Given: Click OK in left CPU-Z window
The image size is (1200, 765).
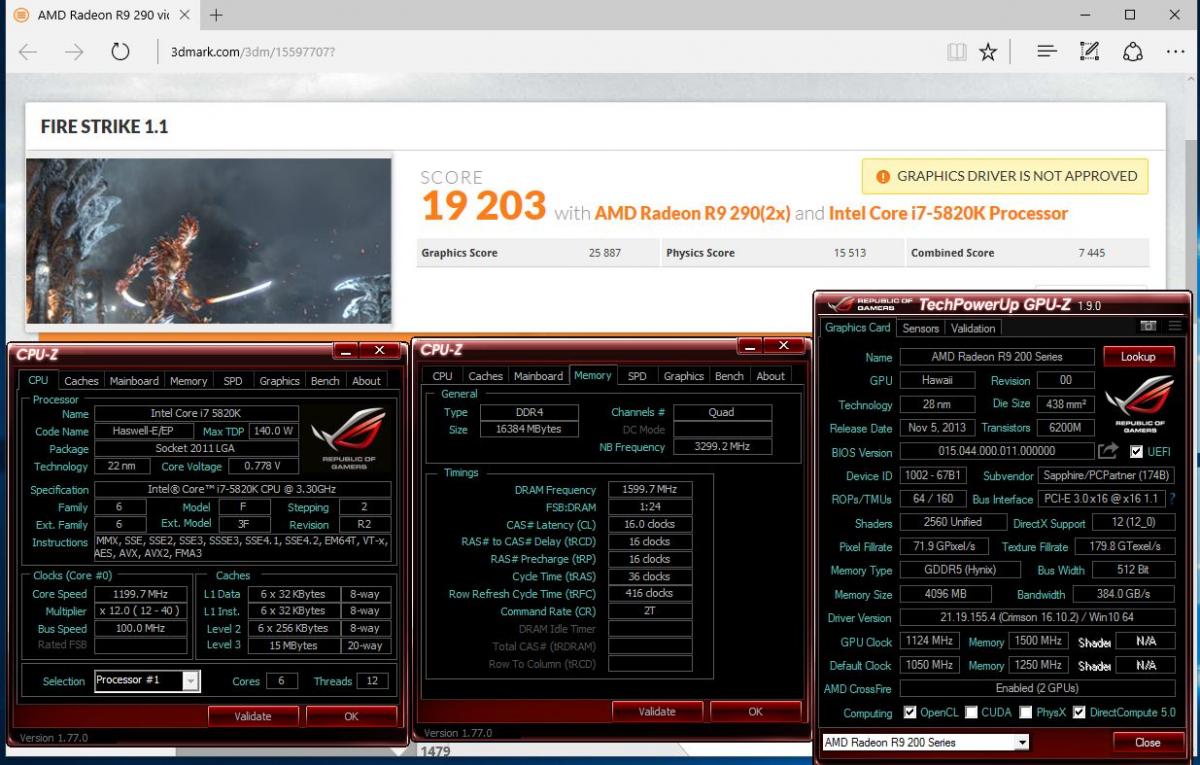Looking at the screenshot, I should (351, 716).
